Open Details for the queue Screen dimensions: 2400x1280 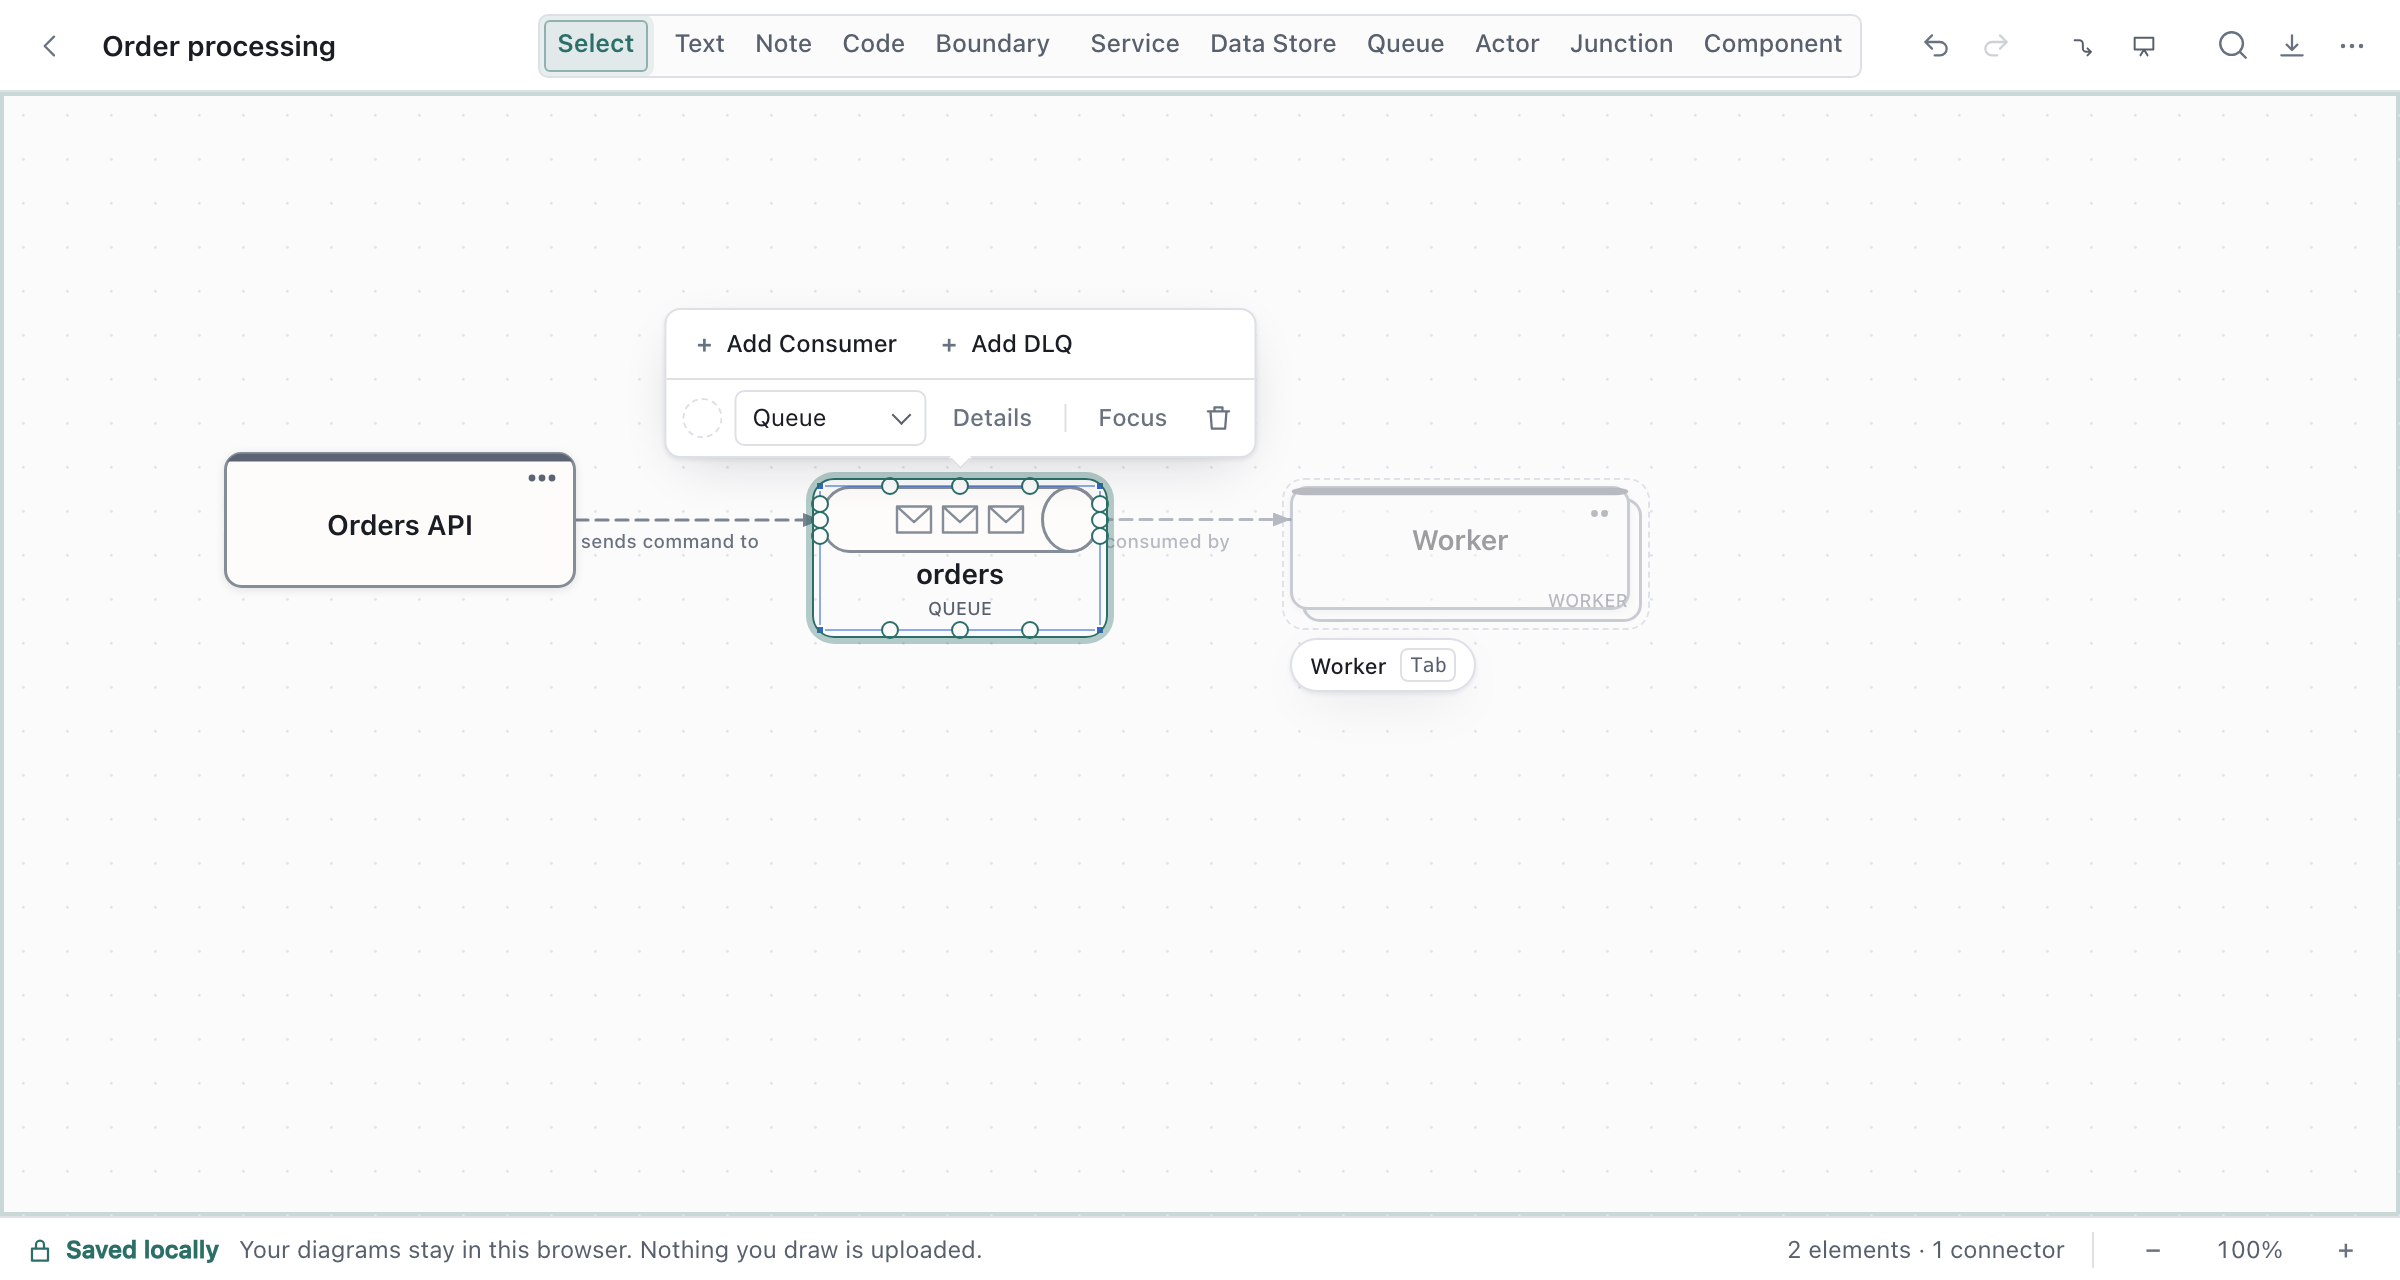pyautogui.click(x=992, y=418)
